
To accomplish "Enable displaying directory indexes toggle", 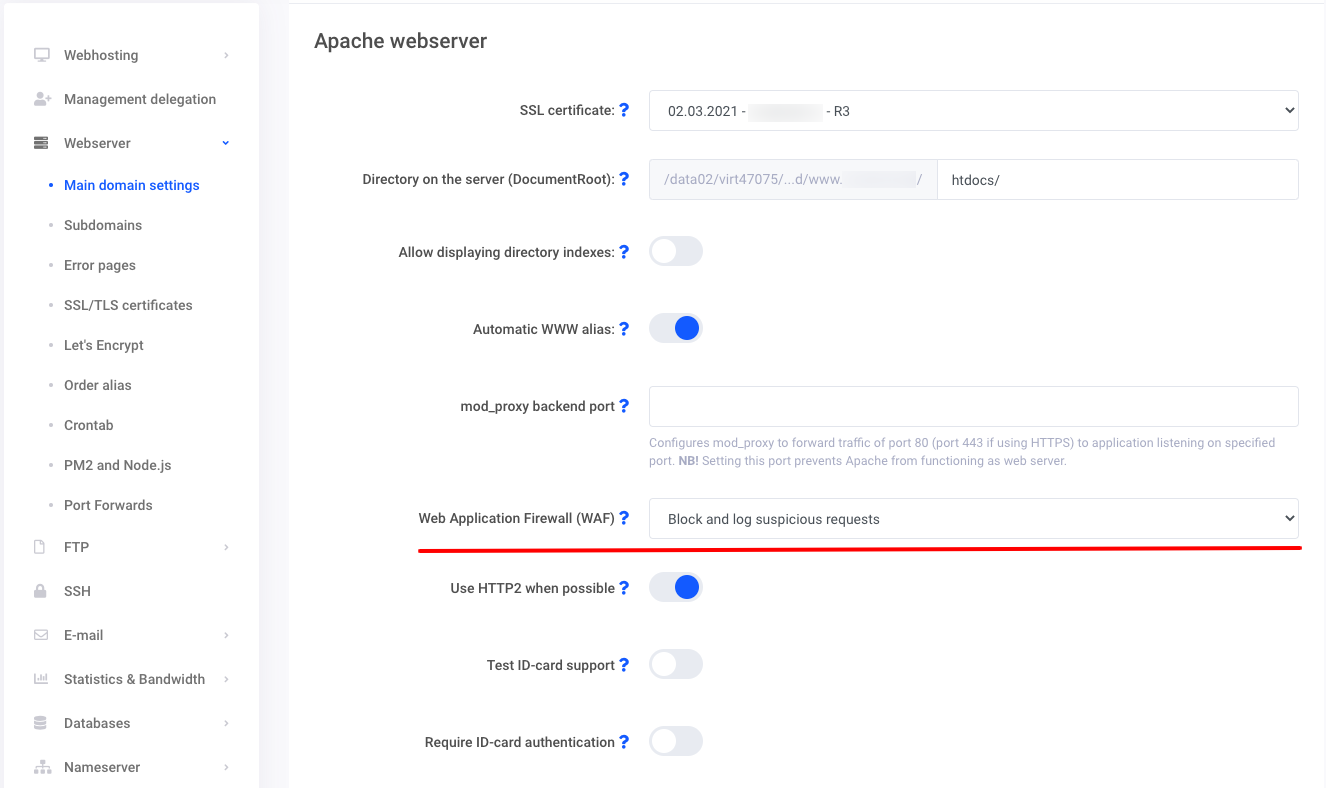I will [676, 251].
